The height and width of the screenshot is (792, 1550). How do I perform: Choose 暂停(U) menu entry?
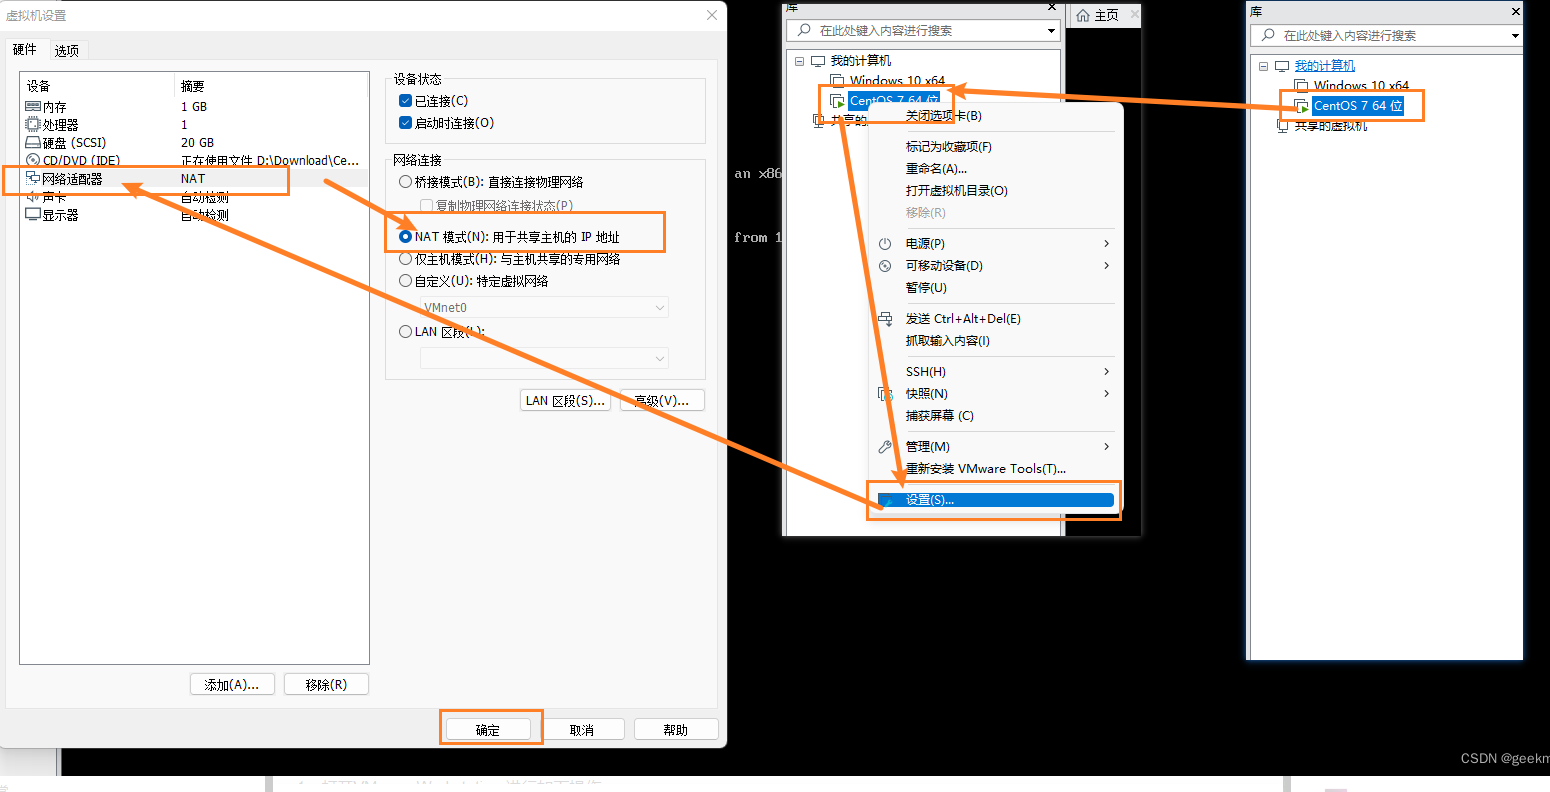[x=926, y=288]
